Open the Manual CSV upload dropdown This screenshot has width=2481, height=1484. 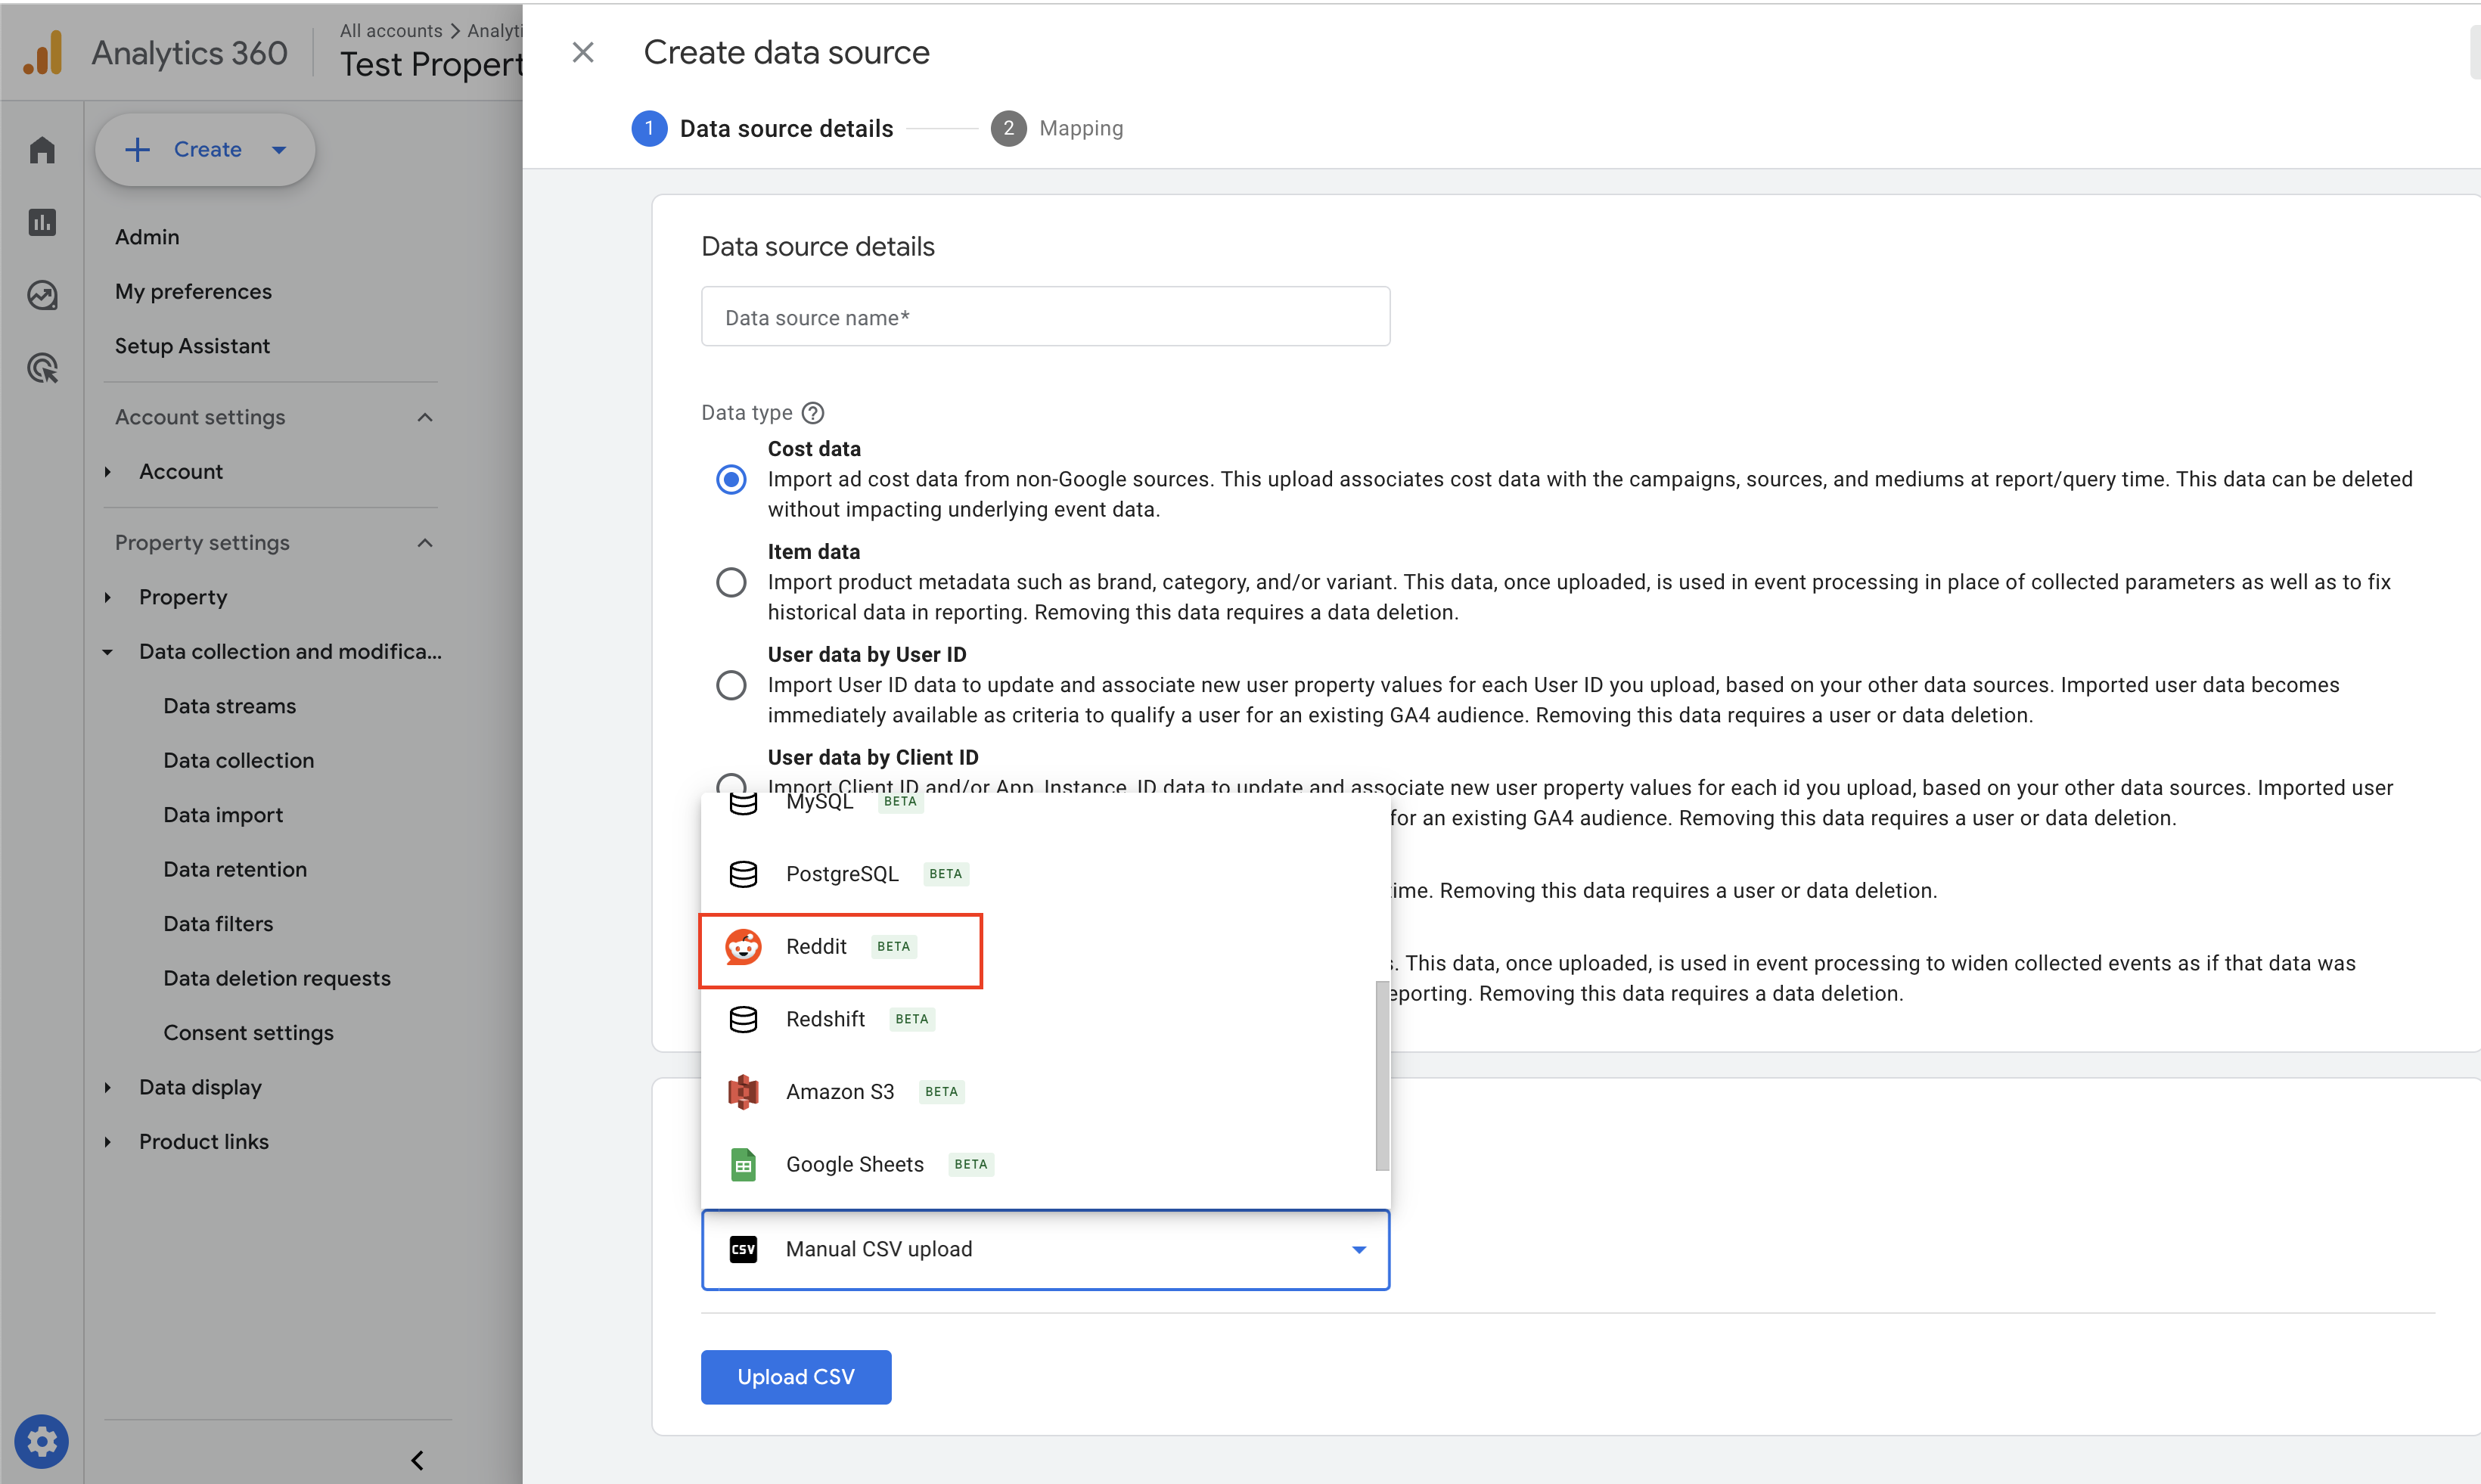(x=1045, y=1249)
